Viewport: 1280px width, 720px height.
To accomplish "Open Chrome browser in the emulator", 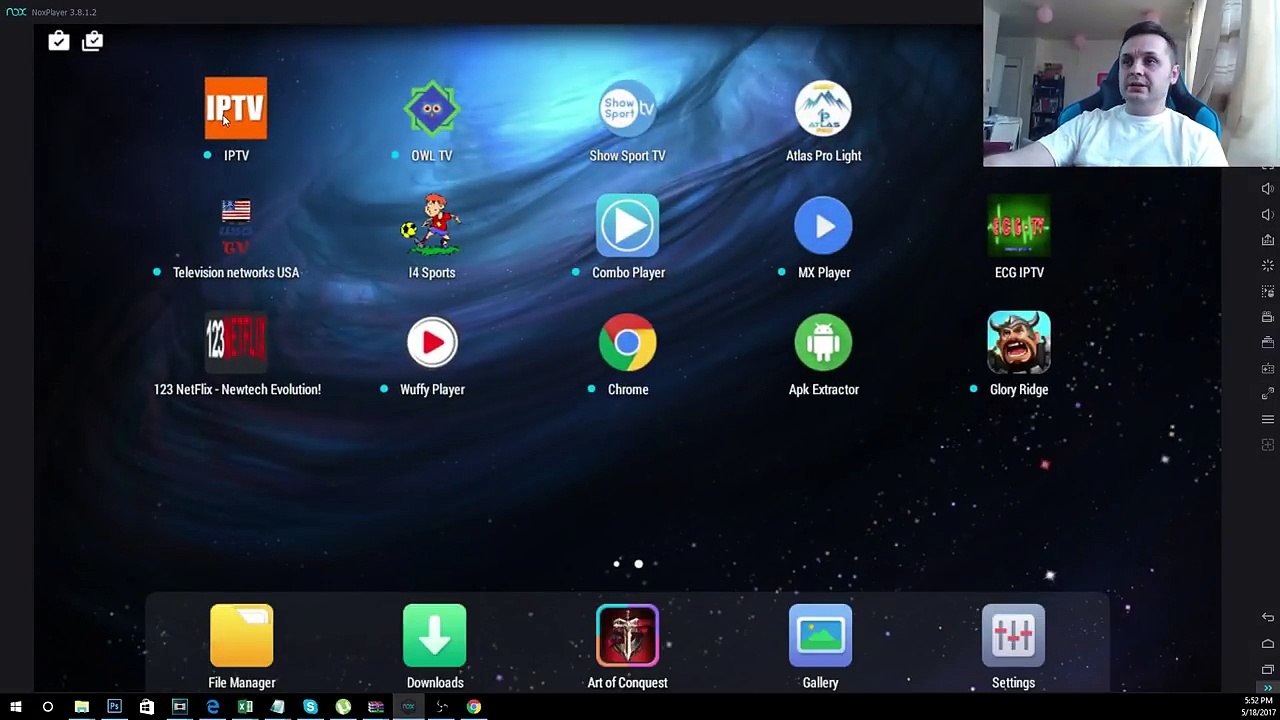I will [628, 342].
